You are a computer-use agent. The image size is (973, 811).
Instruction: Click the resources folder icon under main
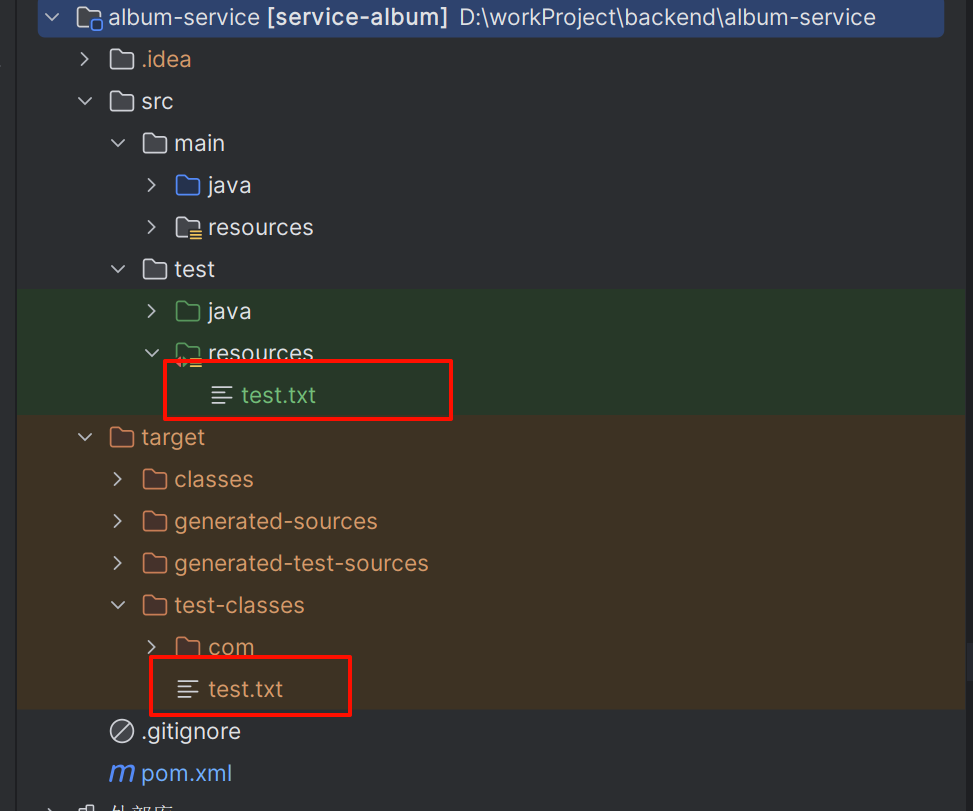[x=188, y=228]
